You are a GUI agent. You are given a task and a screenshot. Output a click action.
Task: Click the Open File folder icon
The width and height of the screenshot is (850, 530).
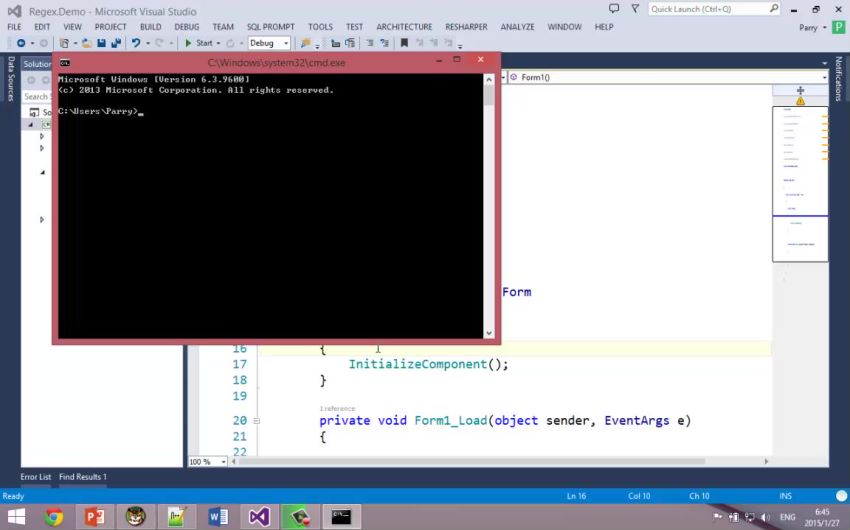(x=87, y=43)
